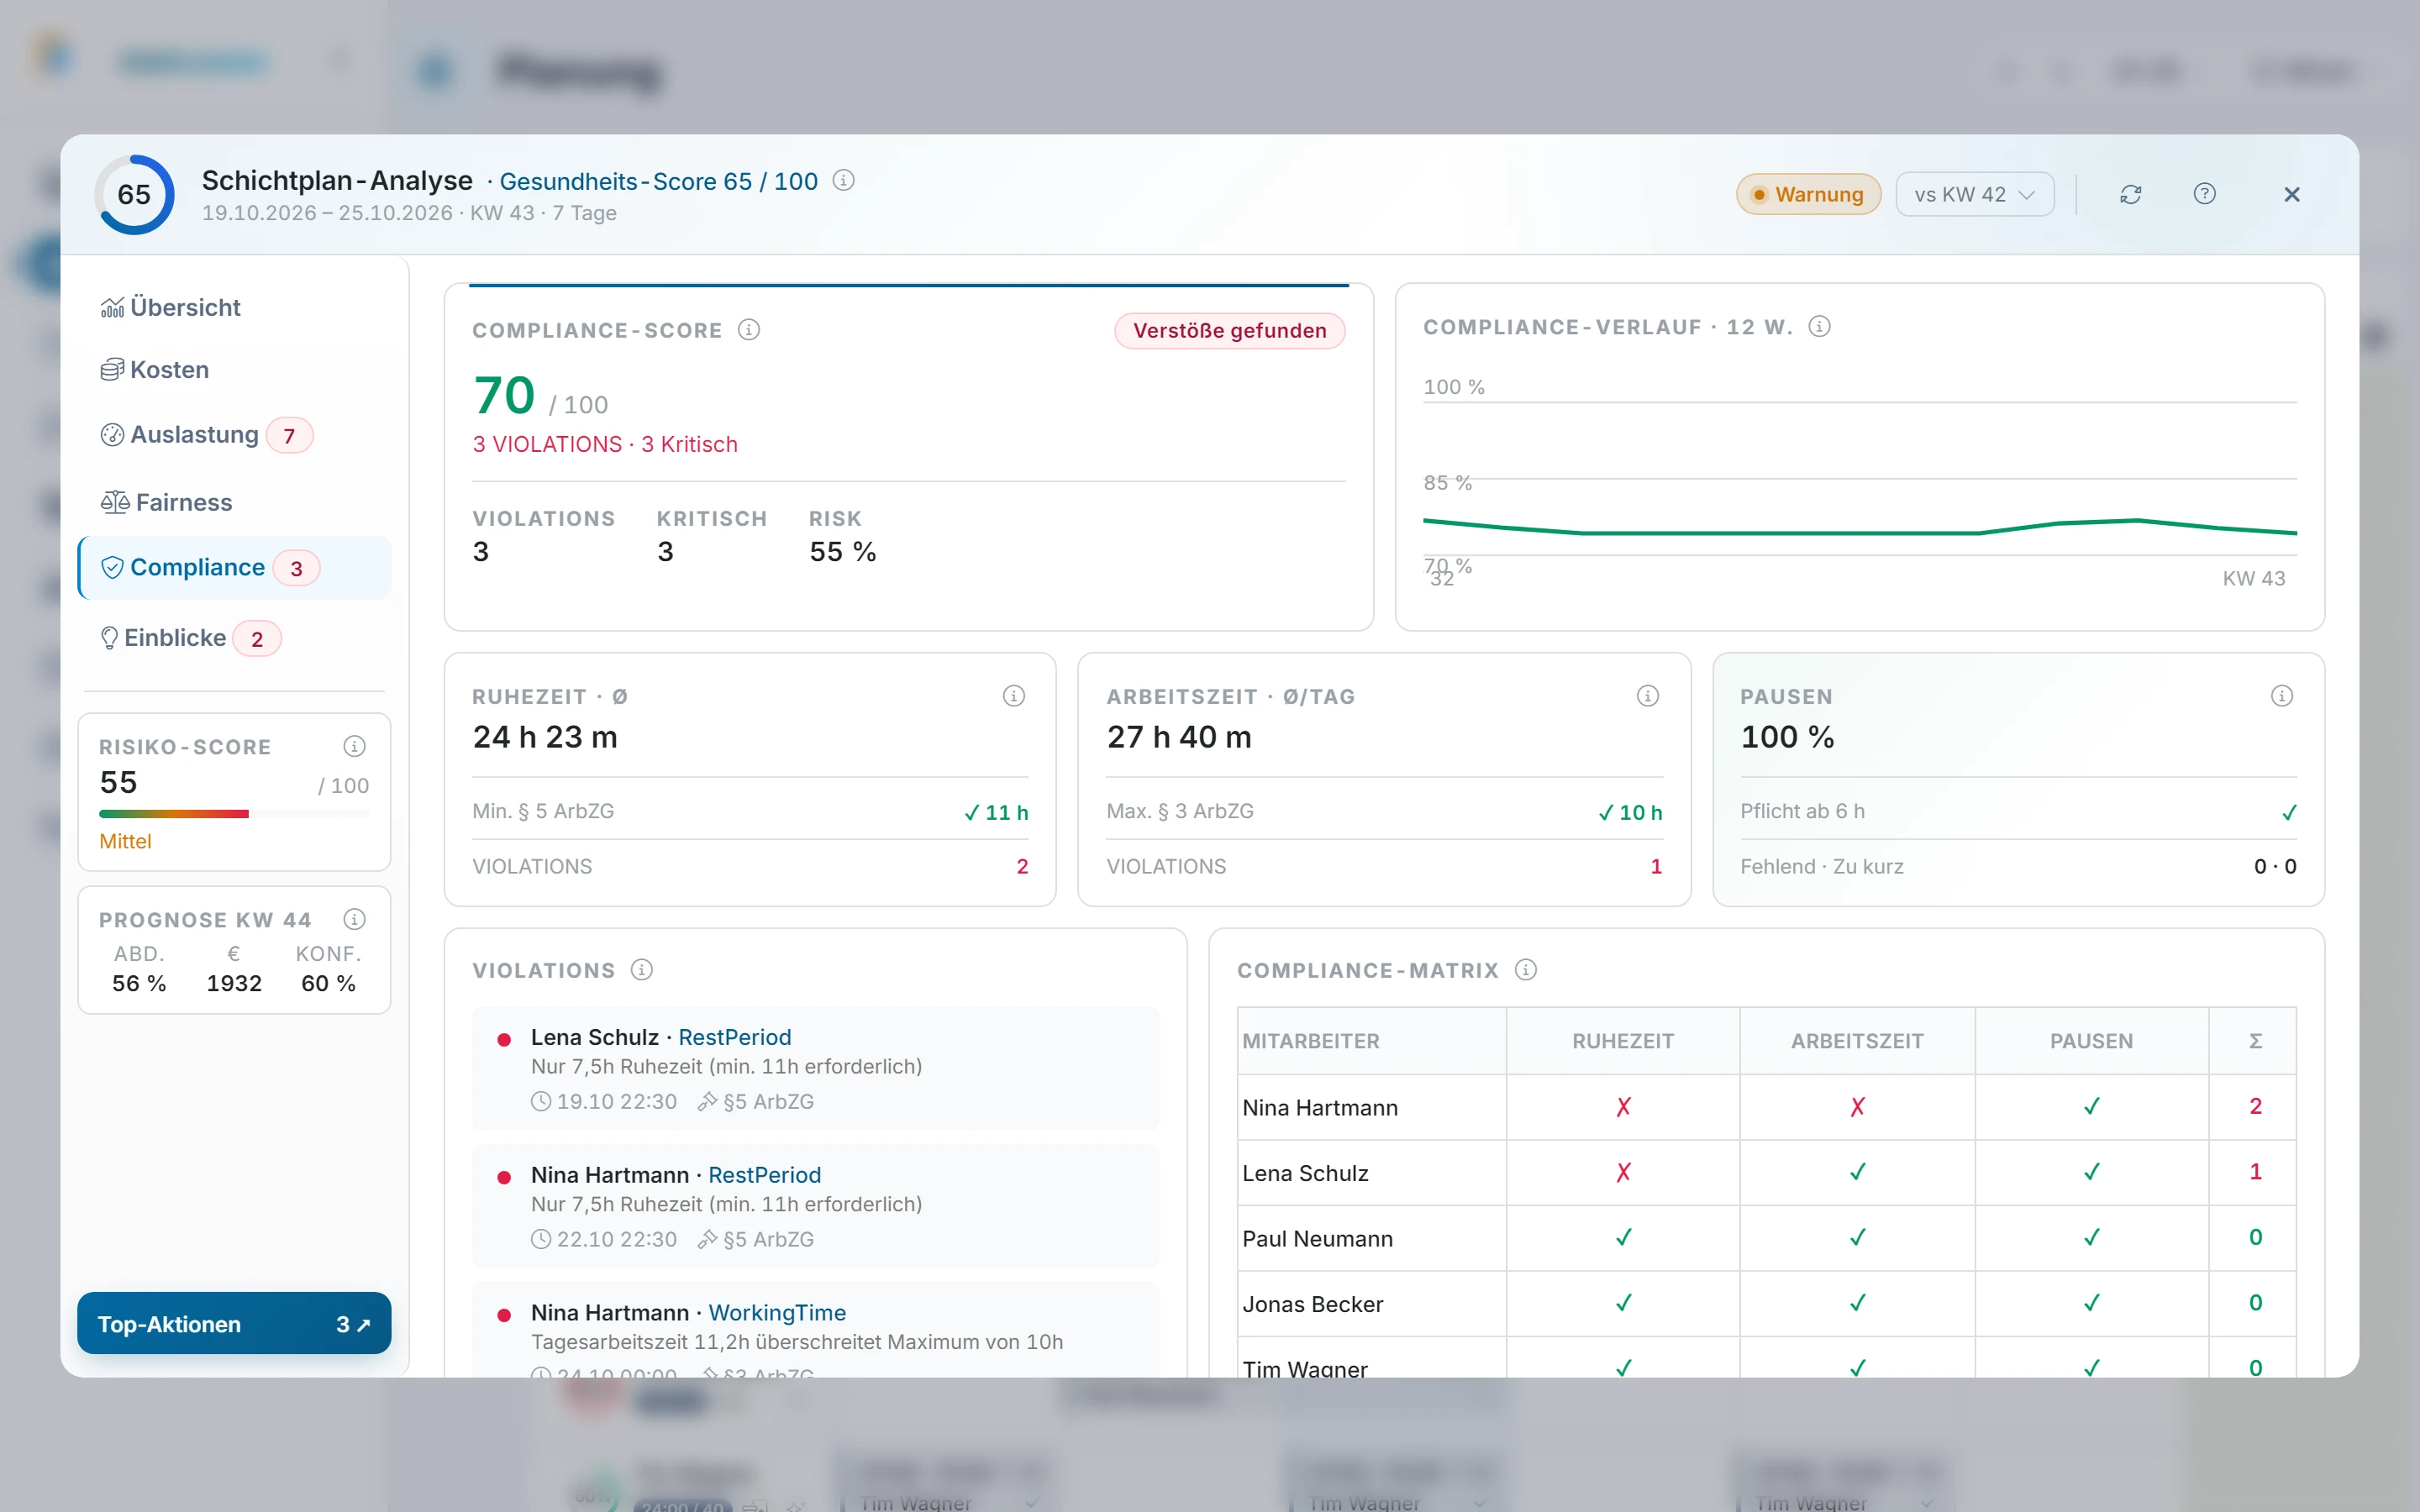Click info icon beside Compliance-Score heading
2420x1512 pixels.
(x=749, y=330)
